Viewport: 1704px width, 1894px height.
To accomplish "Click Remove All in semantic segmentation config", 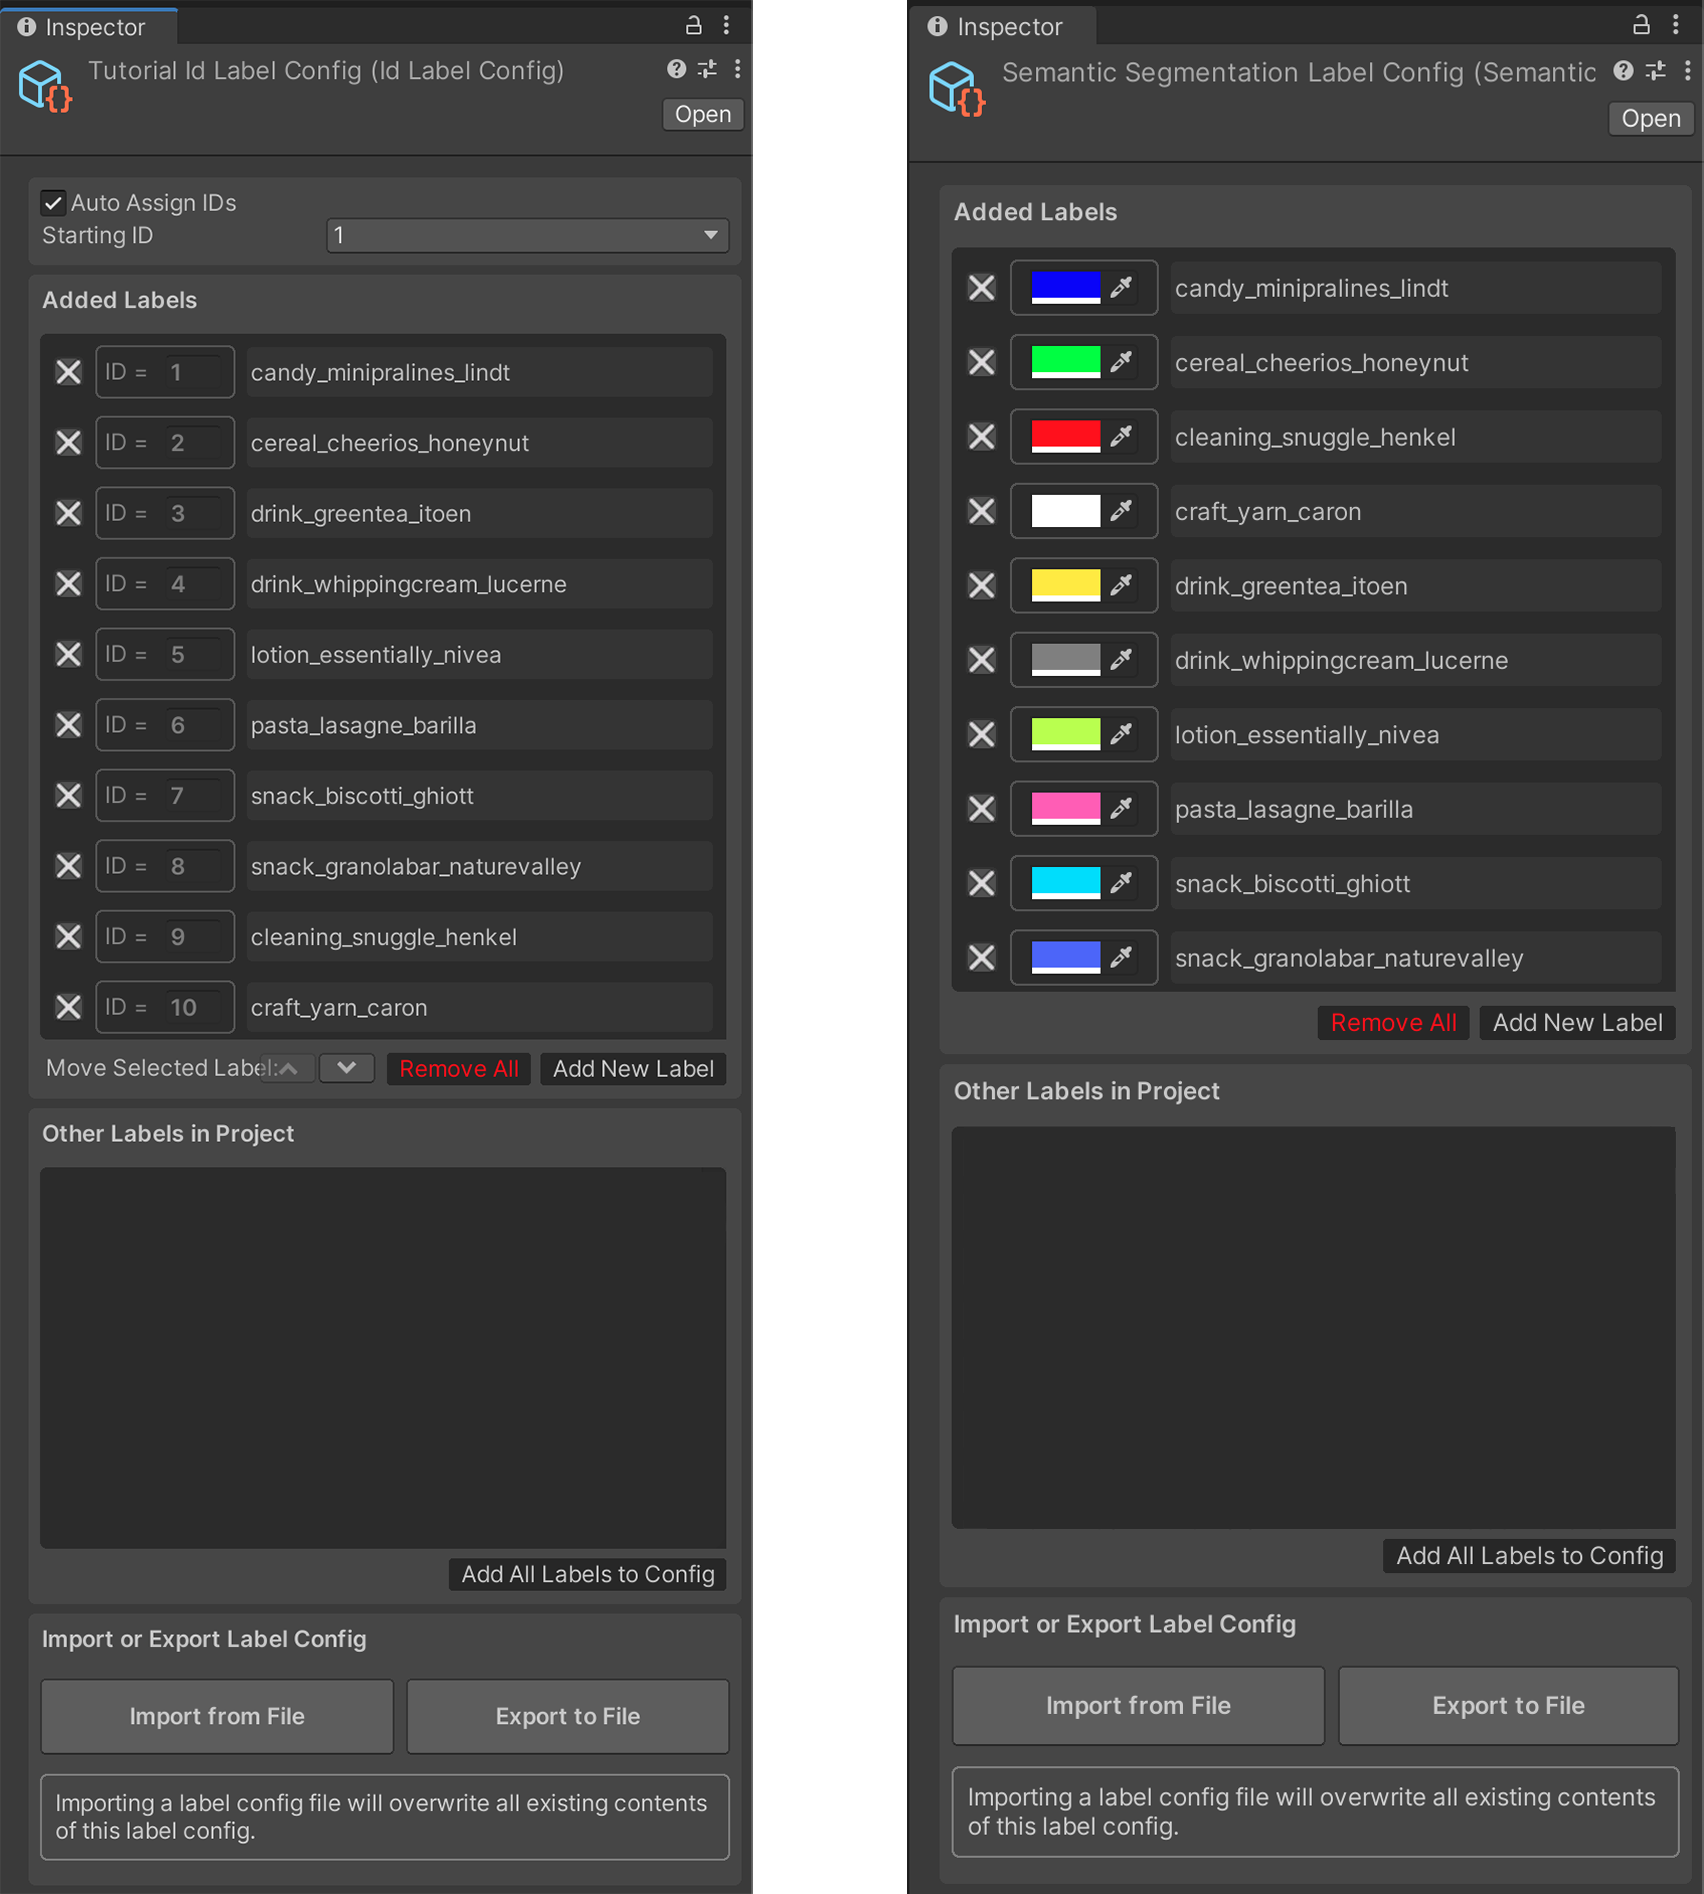I will point(1392,1022).
